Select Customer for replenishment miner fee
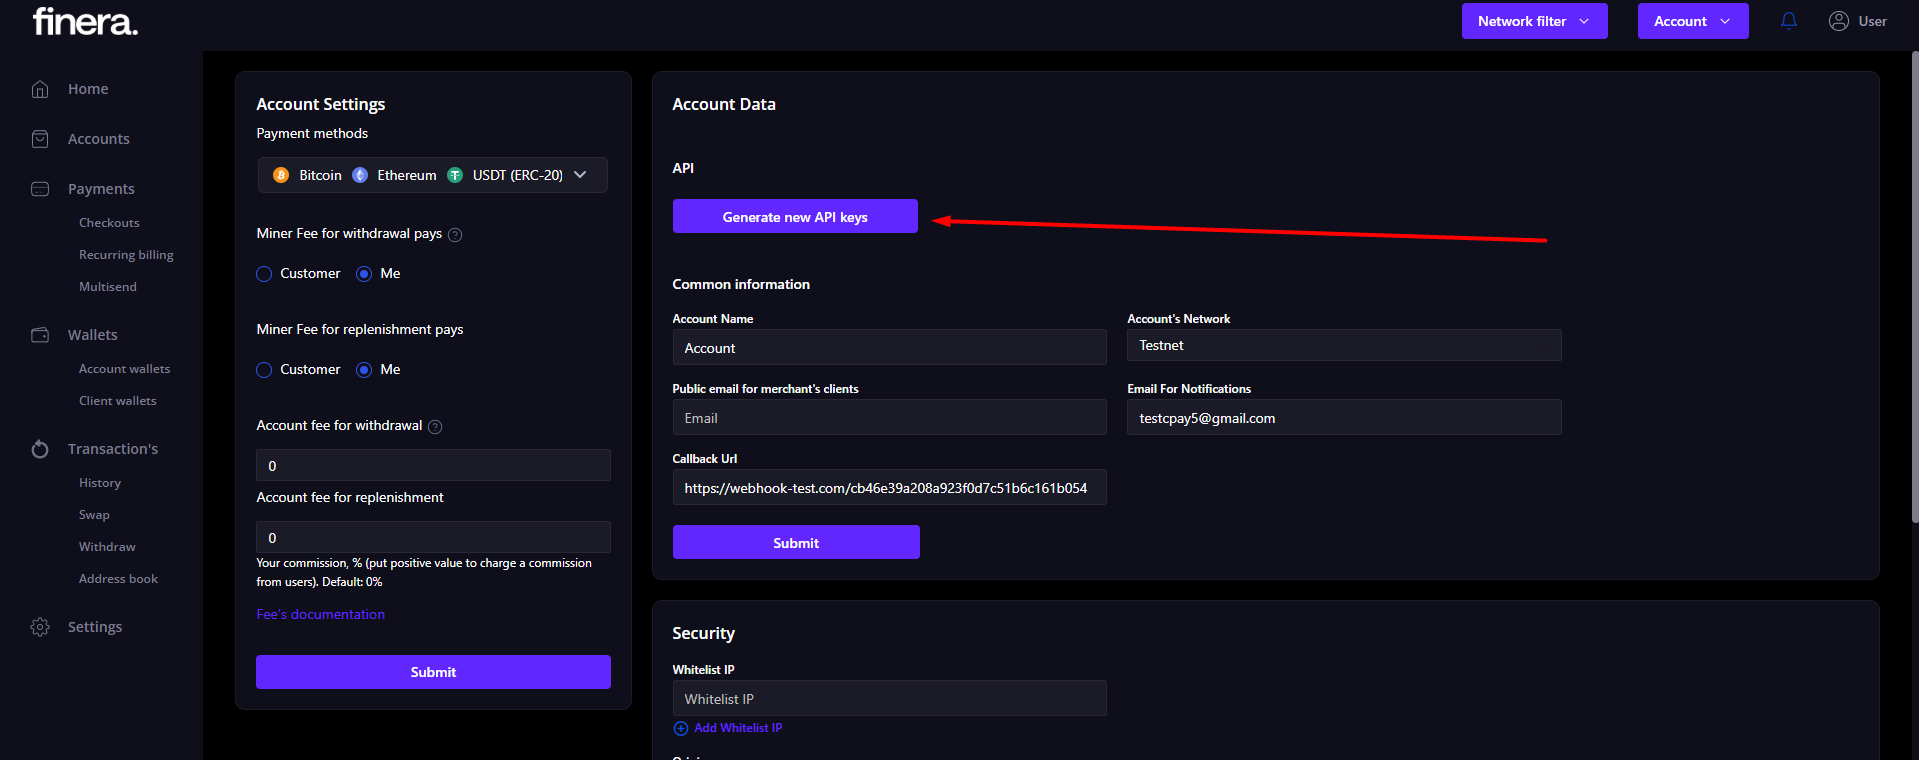This screenshot has width=1919, height=760. (x=264, y=370)
